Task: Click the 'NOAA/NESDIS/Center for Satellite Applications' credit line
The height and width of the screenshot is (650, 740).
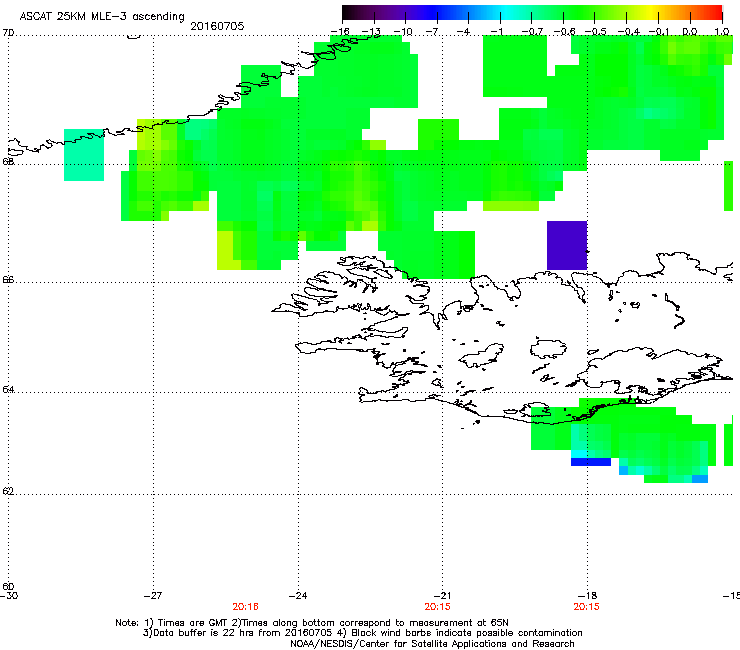Action: tap(432, 643)
